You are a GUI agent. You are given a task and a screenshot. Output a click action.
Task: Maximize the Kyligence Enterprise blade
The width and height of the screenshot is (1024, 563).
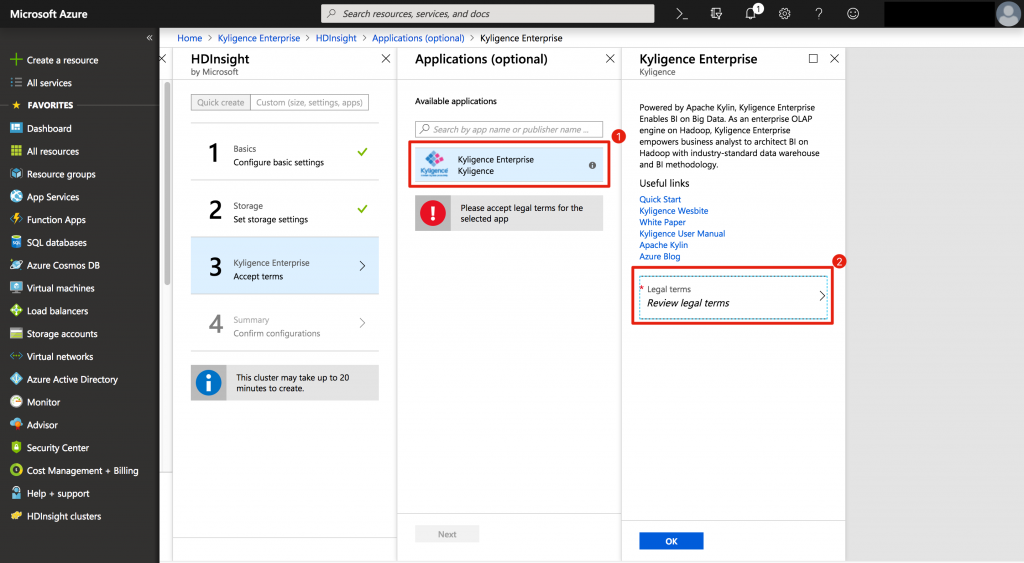(x=813, y=59)
